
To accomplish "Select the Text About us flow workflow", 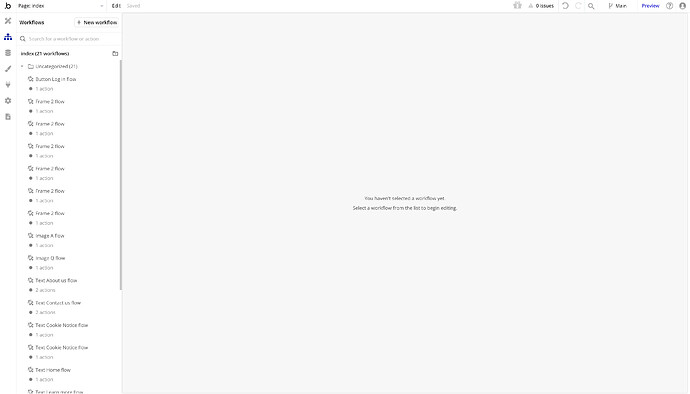I will pyautogui.click(x=56, y=280).
